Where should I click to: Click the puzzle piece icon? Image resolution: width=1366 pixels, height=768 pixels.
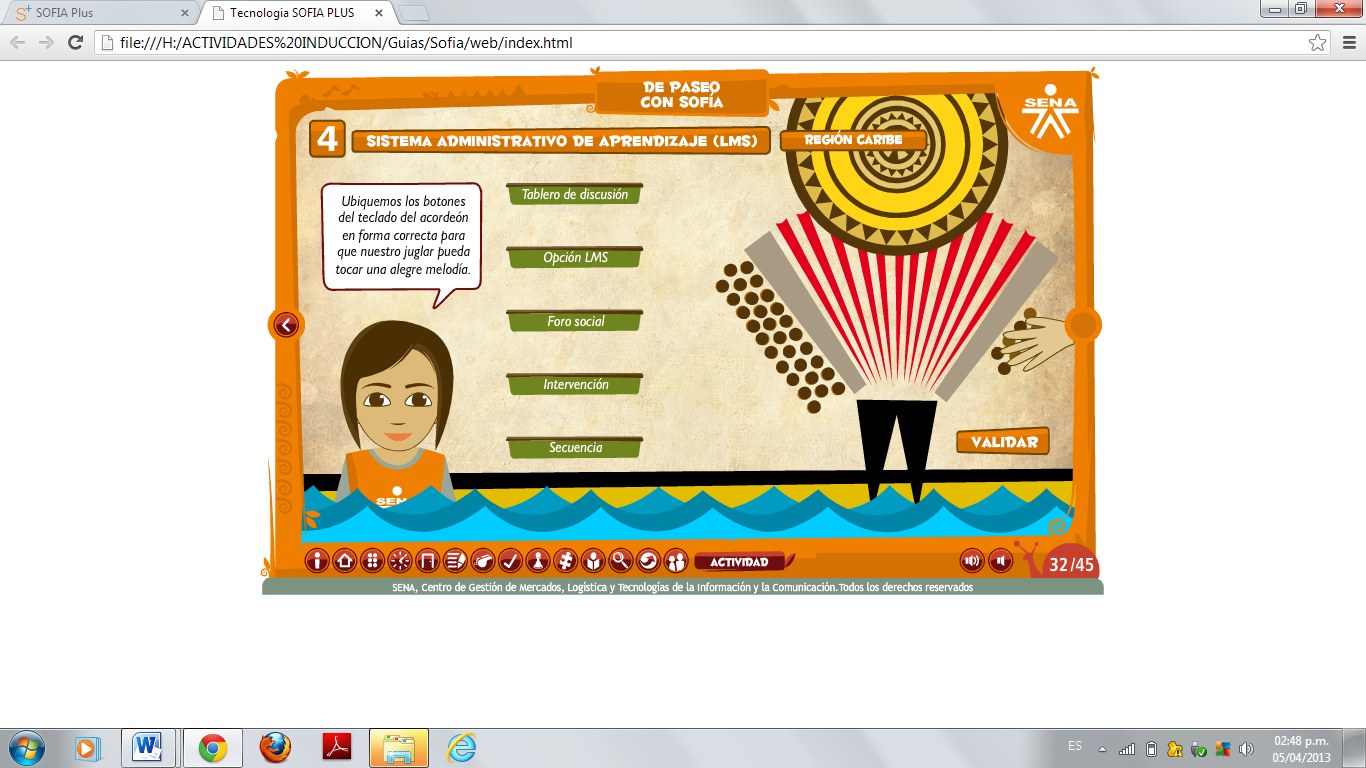[x=565, y=561]
